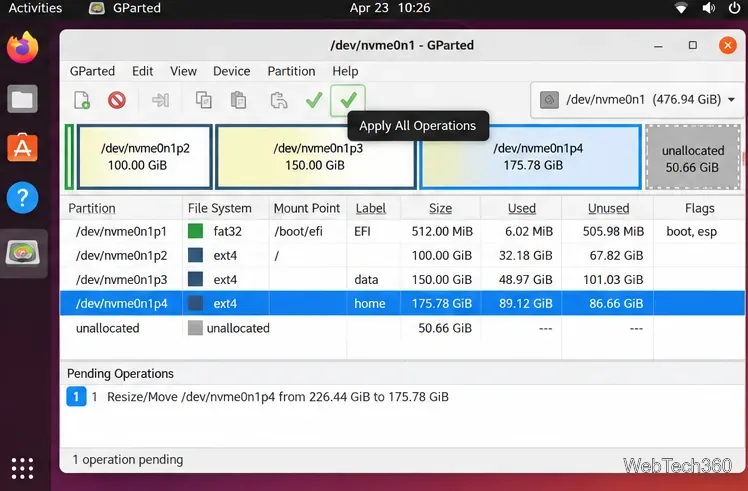This screenshot has width=748, height=491.
Task: Click the Copy partition toolbar icon
Action: click(x=204, y=100)
